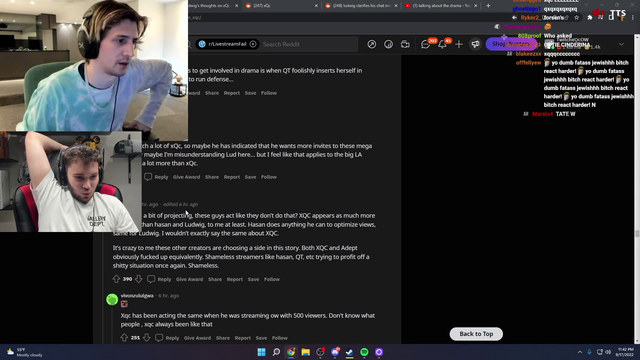Image resolution: width=640 pixels, height=360 pixels.
Task: Open the notifications bell icon
Action: pyautogui.click(x=442, y=44)
